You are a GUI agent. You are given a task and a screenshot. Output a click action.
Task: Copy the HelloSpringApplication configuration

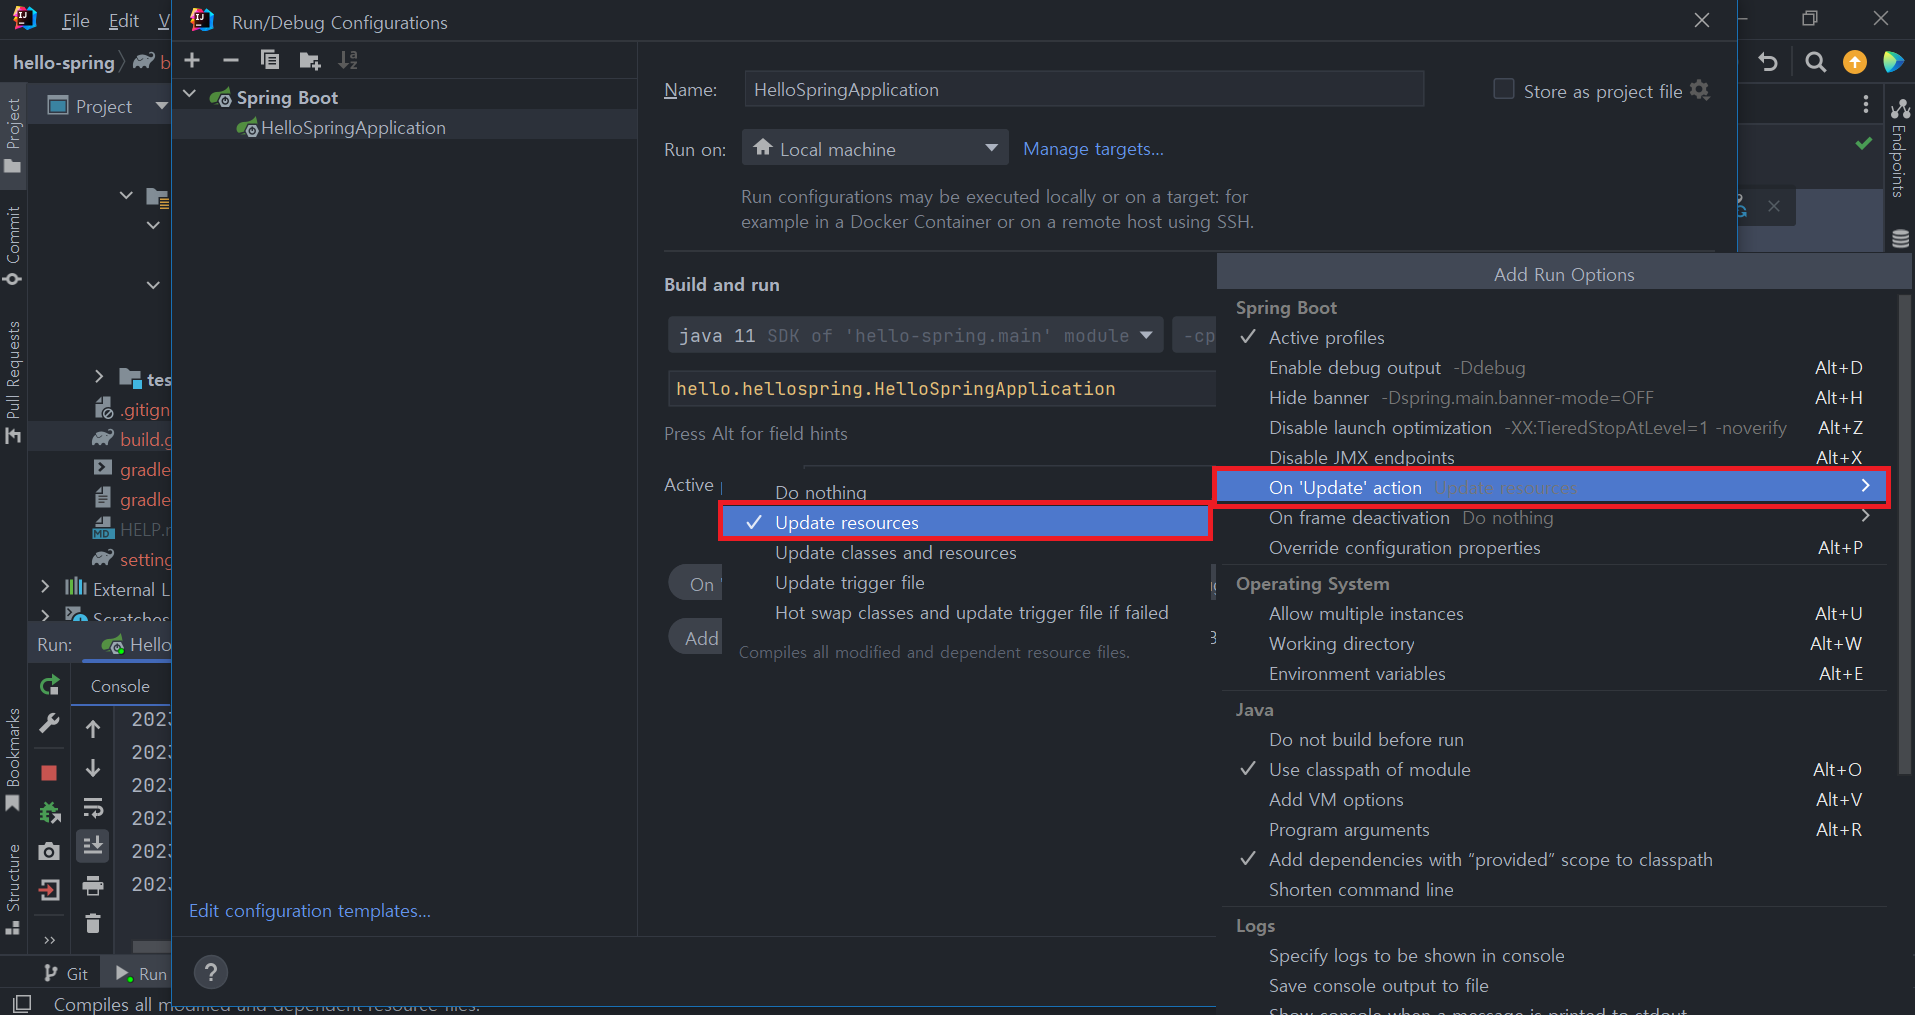point(269,60)
